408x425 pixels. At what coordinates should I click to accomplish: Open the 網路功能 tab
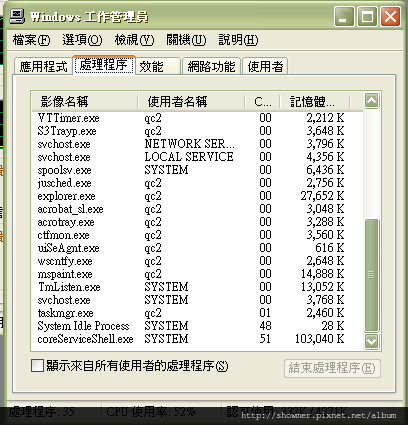pos(211,66)
